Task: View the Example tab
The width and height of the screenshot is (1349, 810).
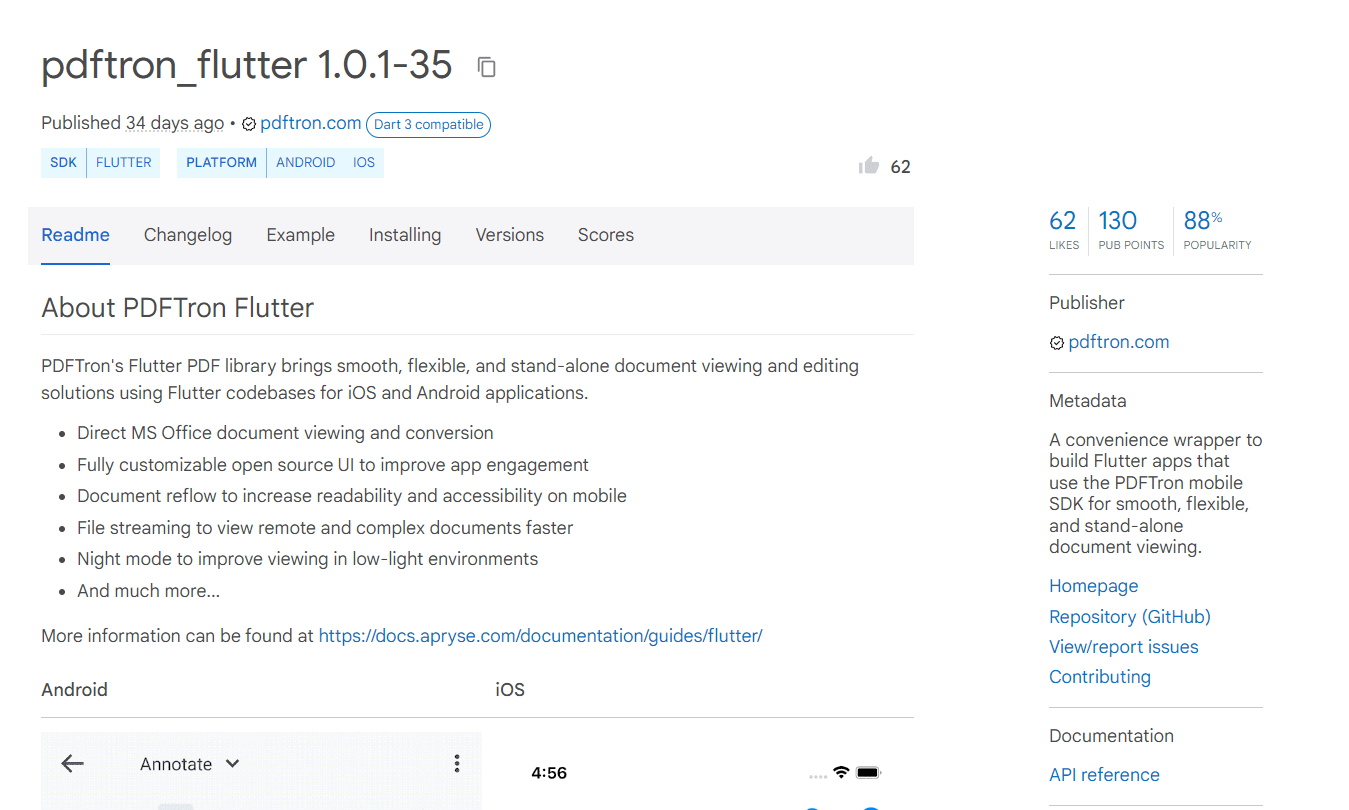Action: (x=300, y=235)
